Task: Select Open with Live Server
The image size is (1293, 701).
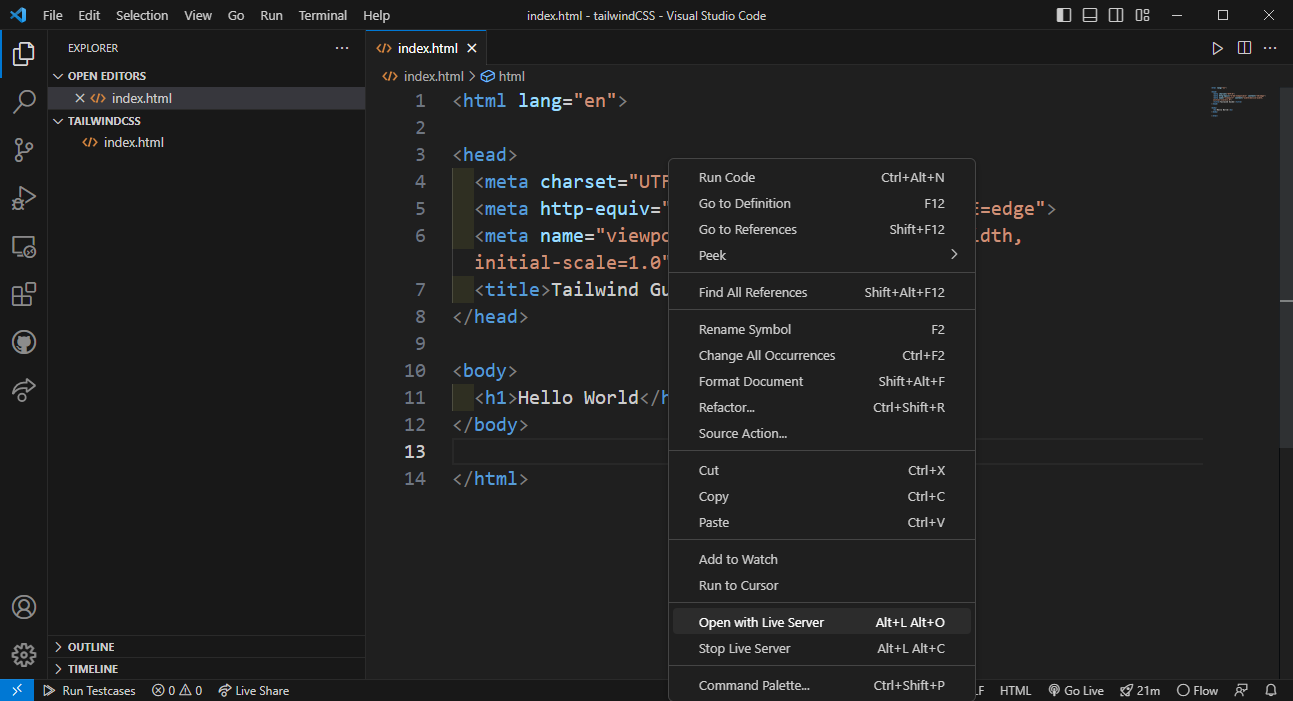Action: [761, 622]
